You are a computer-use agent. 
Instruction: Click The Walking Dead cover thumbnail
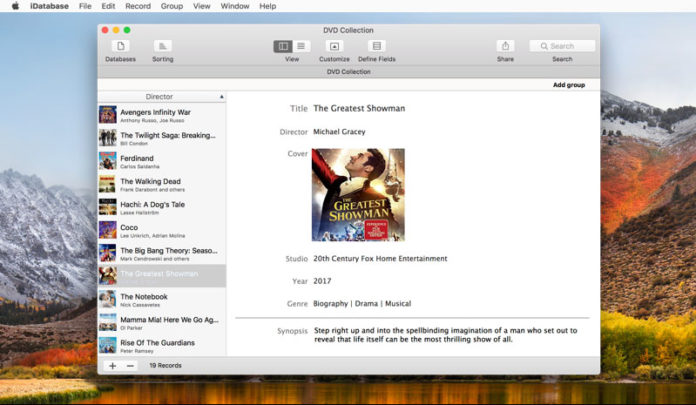point(107,184)
